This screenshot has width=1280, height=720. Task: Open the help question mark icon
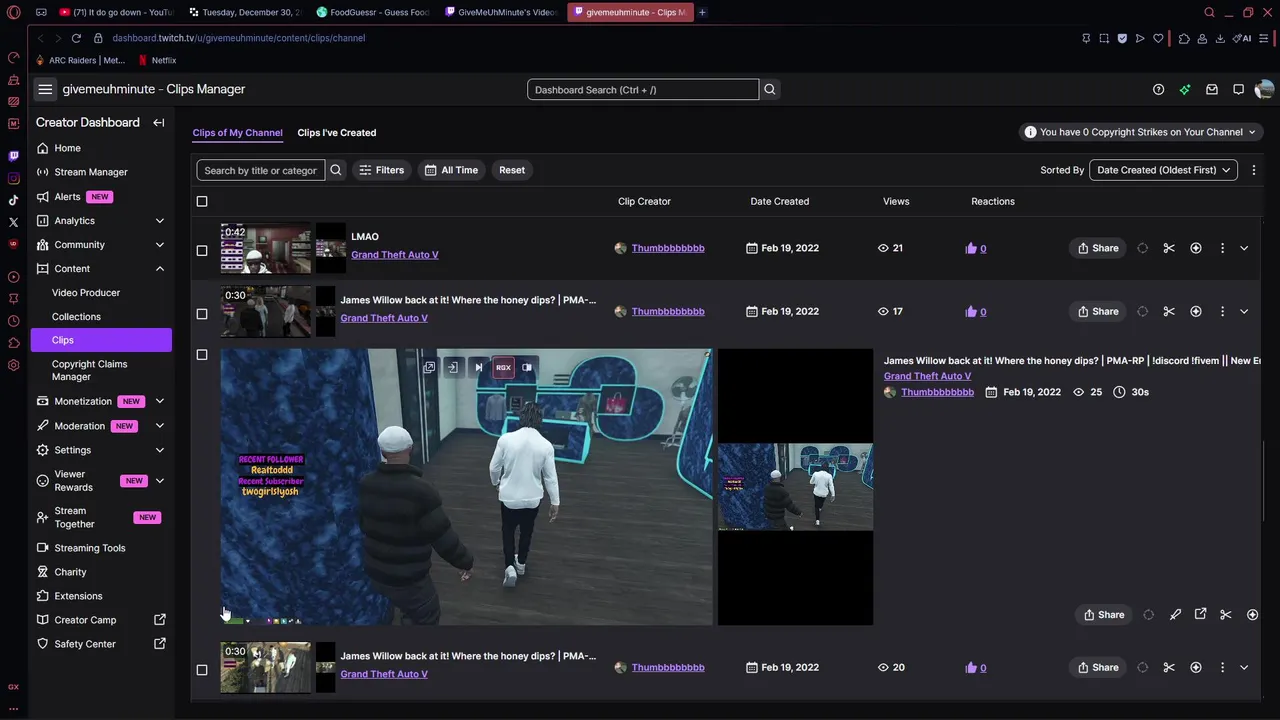click(x=1158, y=89)
